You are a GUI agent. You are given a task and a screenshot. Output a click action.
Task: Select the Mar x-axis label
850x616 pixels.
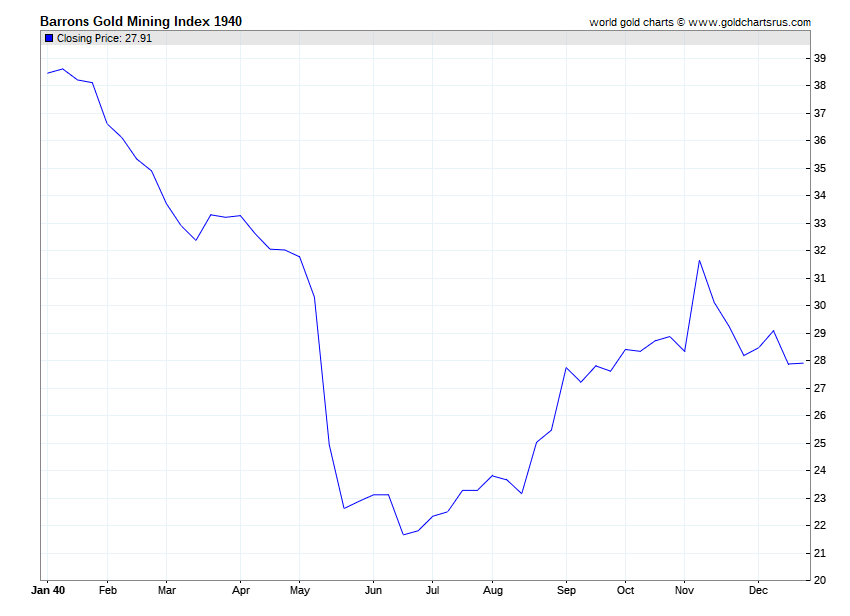pyautogui.click(x=167, y=591)
